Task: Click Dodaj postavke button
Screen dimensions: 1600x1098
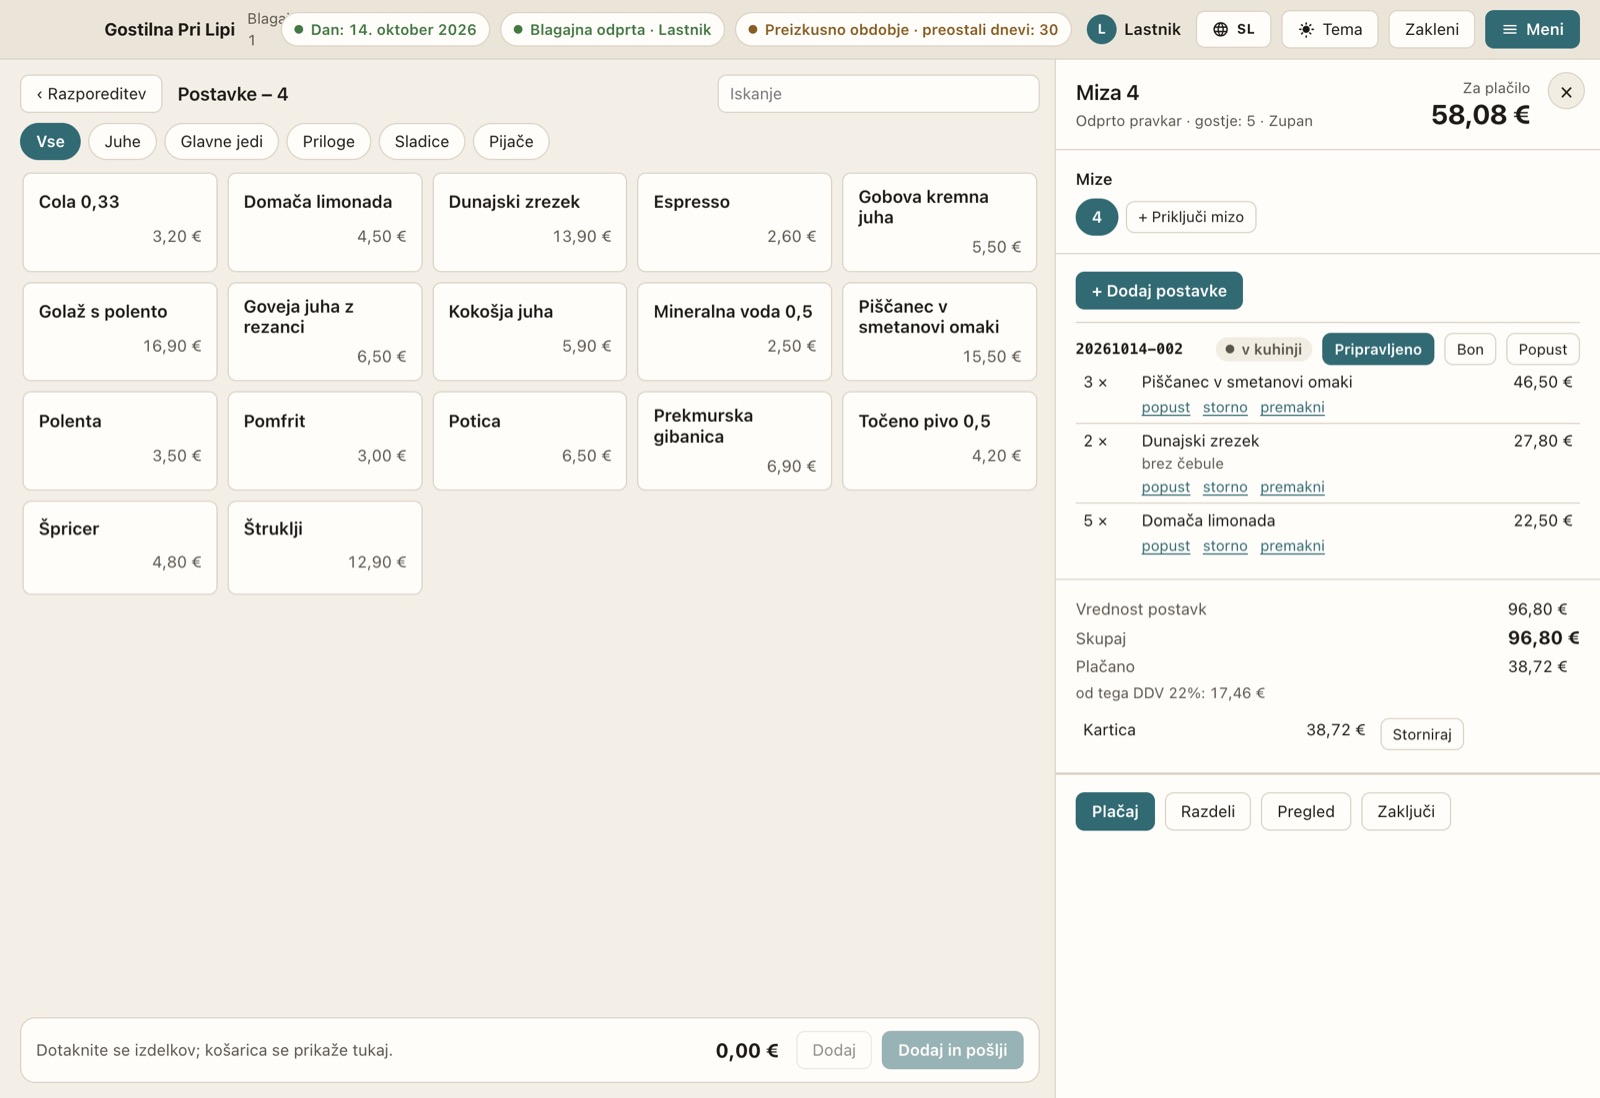Action: [1159, 291]
